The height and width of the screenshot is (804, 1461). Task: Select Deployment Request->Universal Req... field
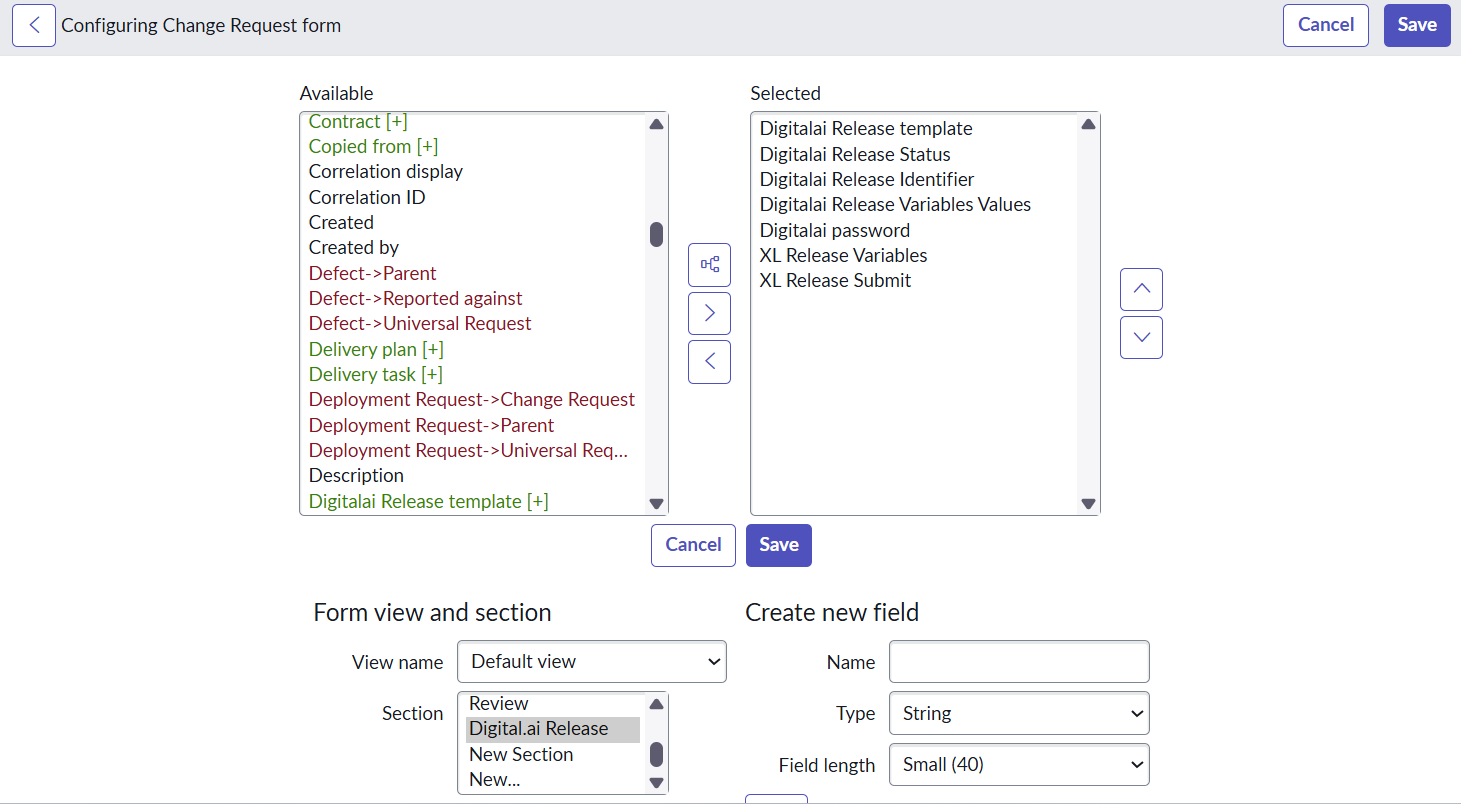(468, 450)
